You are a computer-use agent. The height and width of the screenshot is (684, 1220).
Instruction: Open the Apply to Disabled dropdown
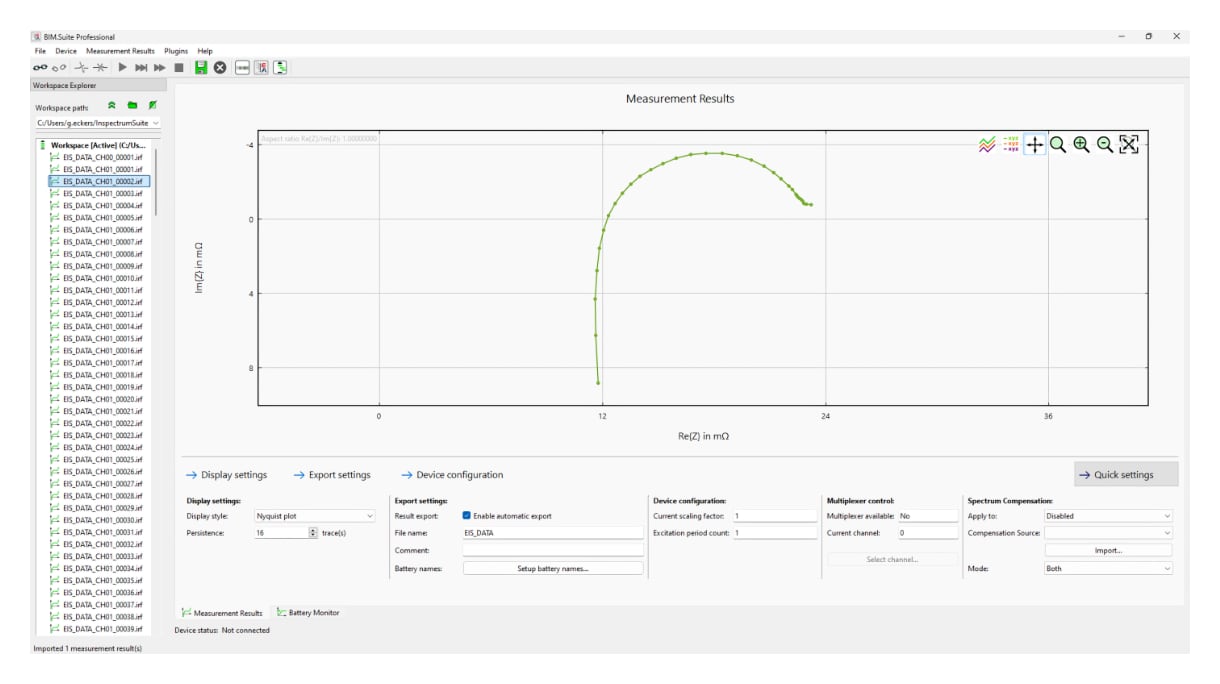tap(1108, 516)
